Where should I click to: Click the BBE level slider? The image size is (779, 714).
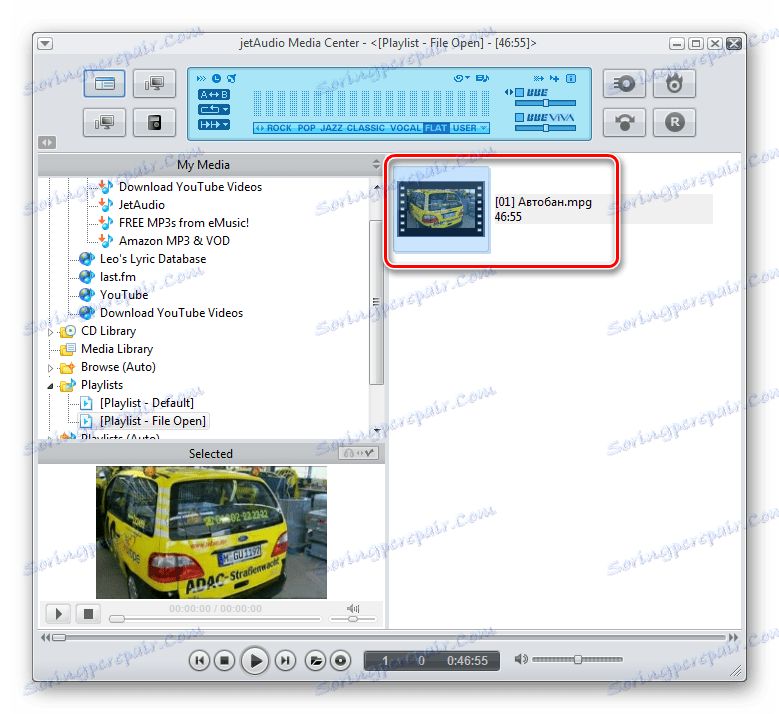545,103
